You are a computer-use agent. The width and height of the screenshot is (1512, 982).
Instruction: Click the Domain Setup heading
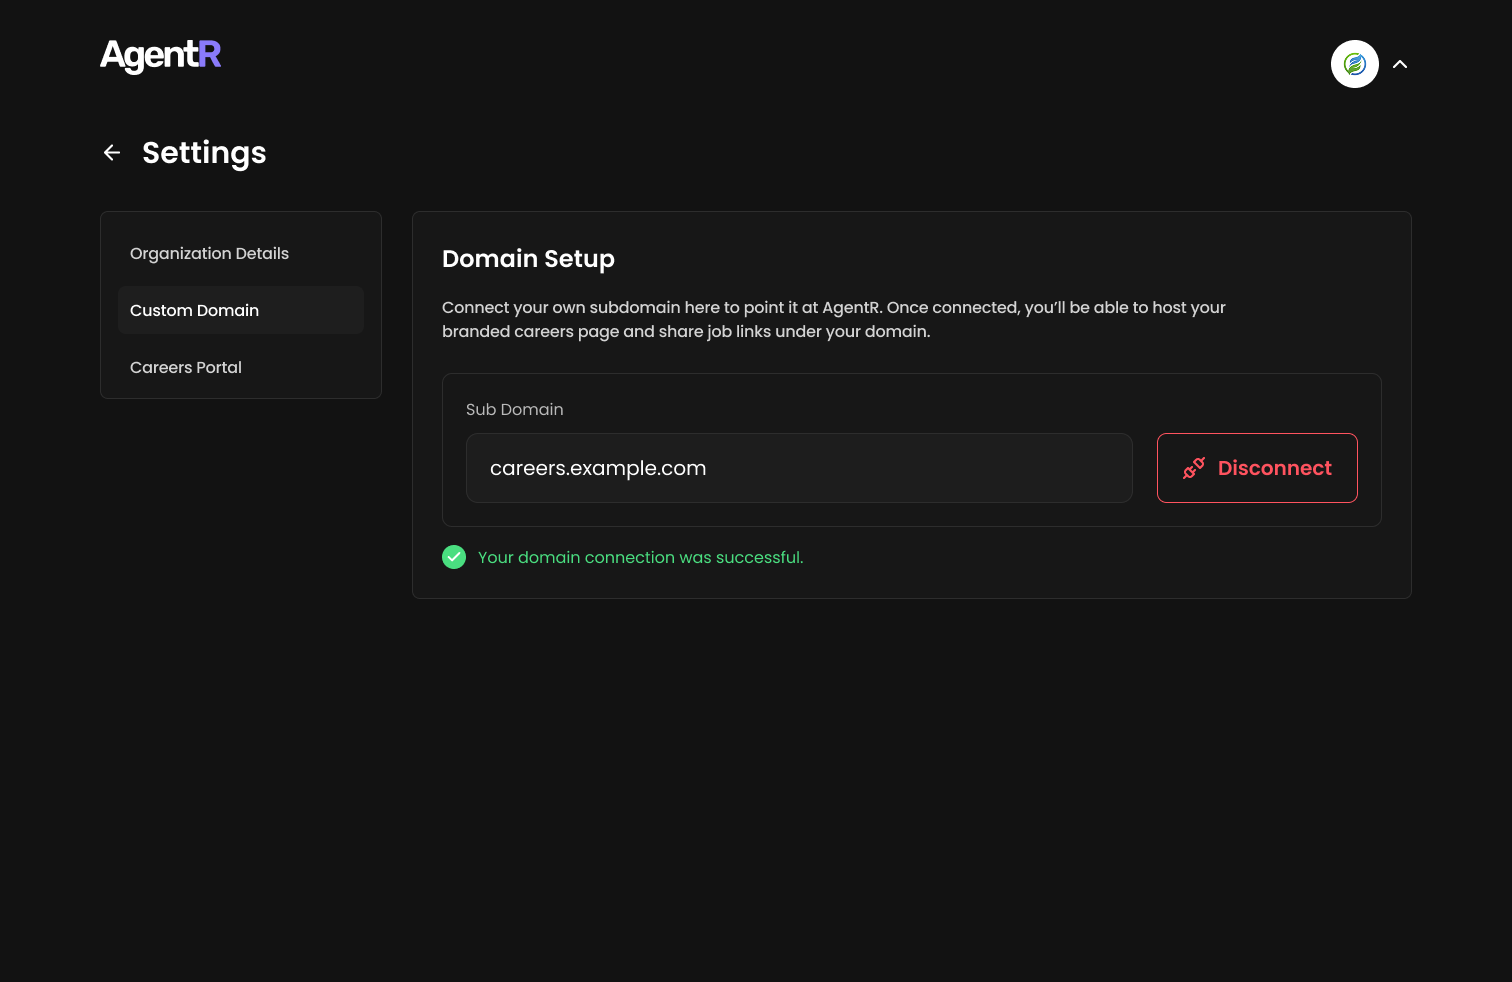pyautogui.click(x=528, y=258)
